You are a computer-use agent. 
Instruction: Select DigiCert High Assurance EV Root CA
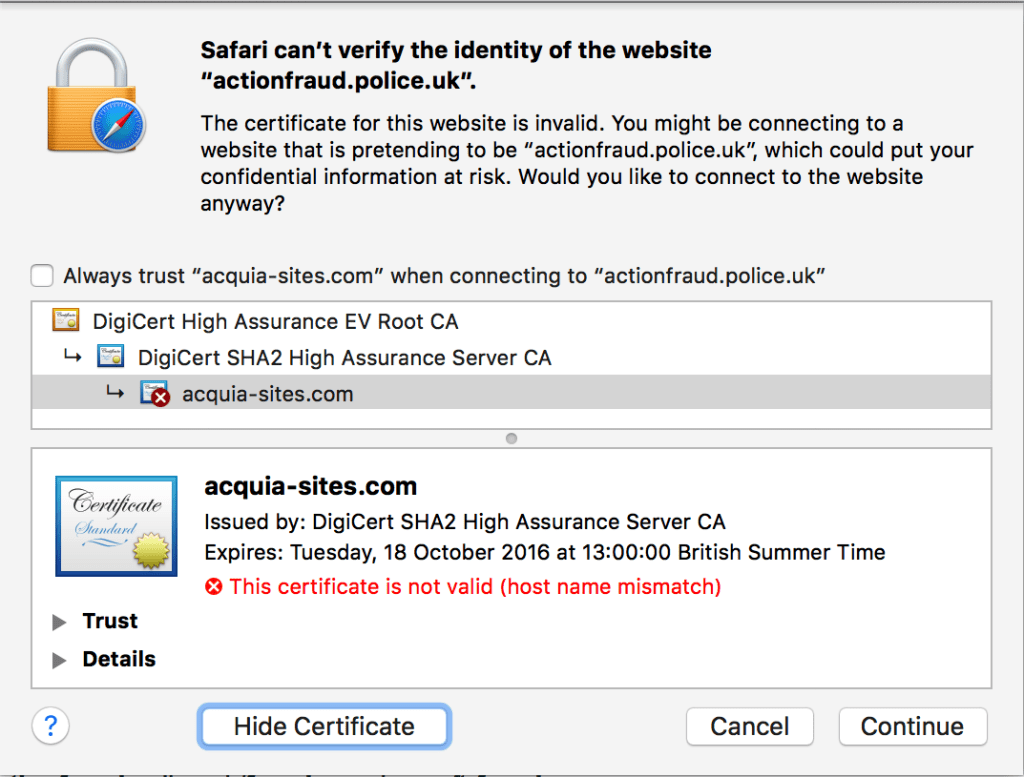coord(275,322)
